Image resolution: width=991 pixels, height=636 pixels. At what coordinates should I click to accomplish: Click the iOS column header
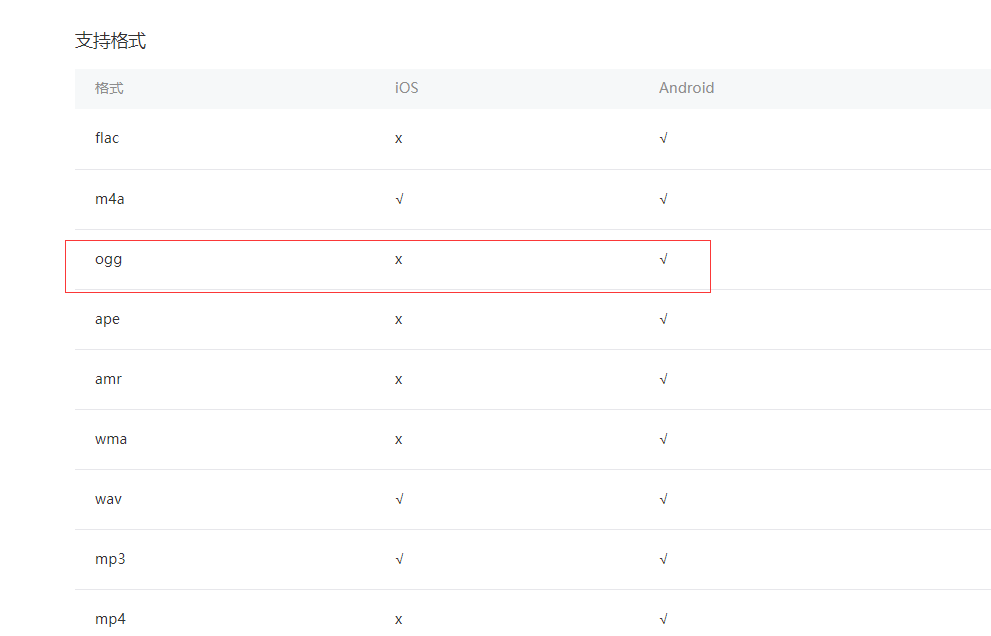pos(406,88)
